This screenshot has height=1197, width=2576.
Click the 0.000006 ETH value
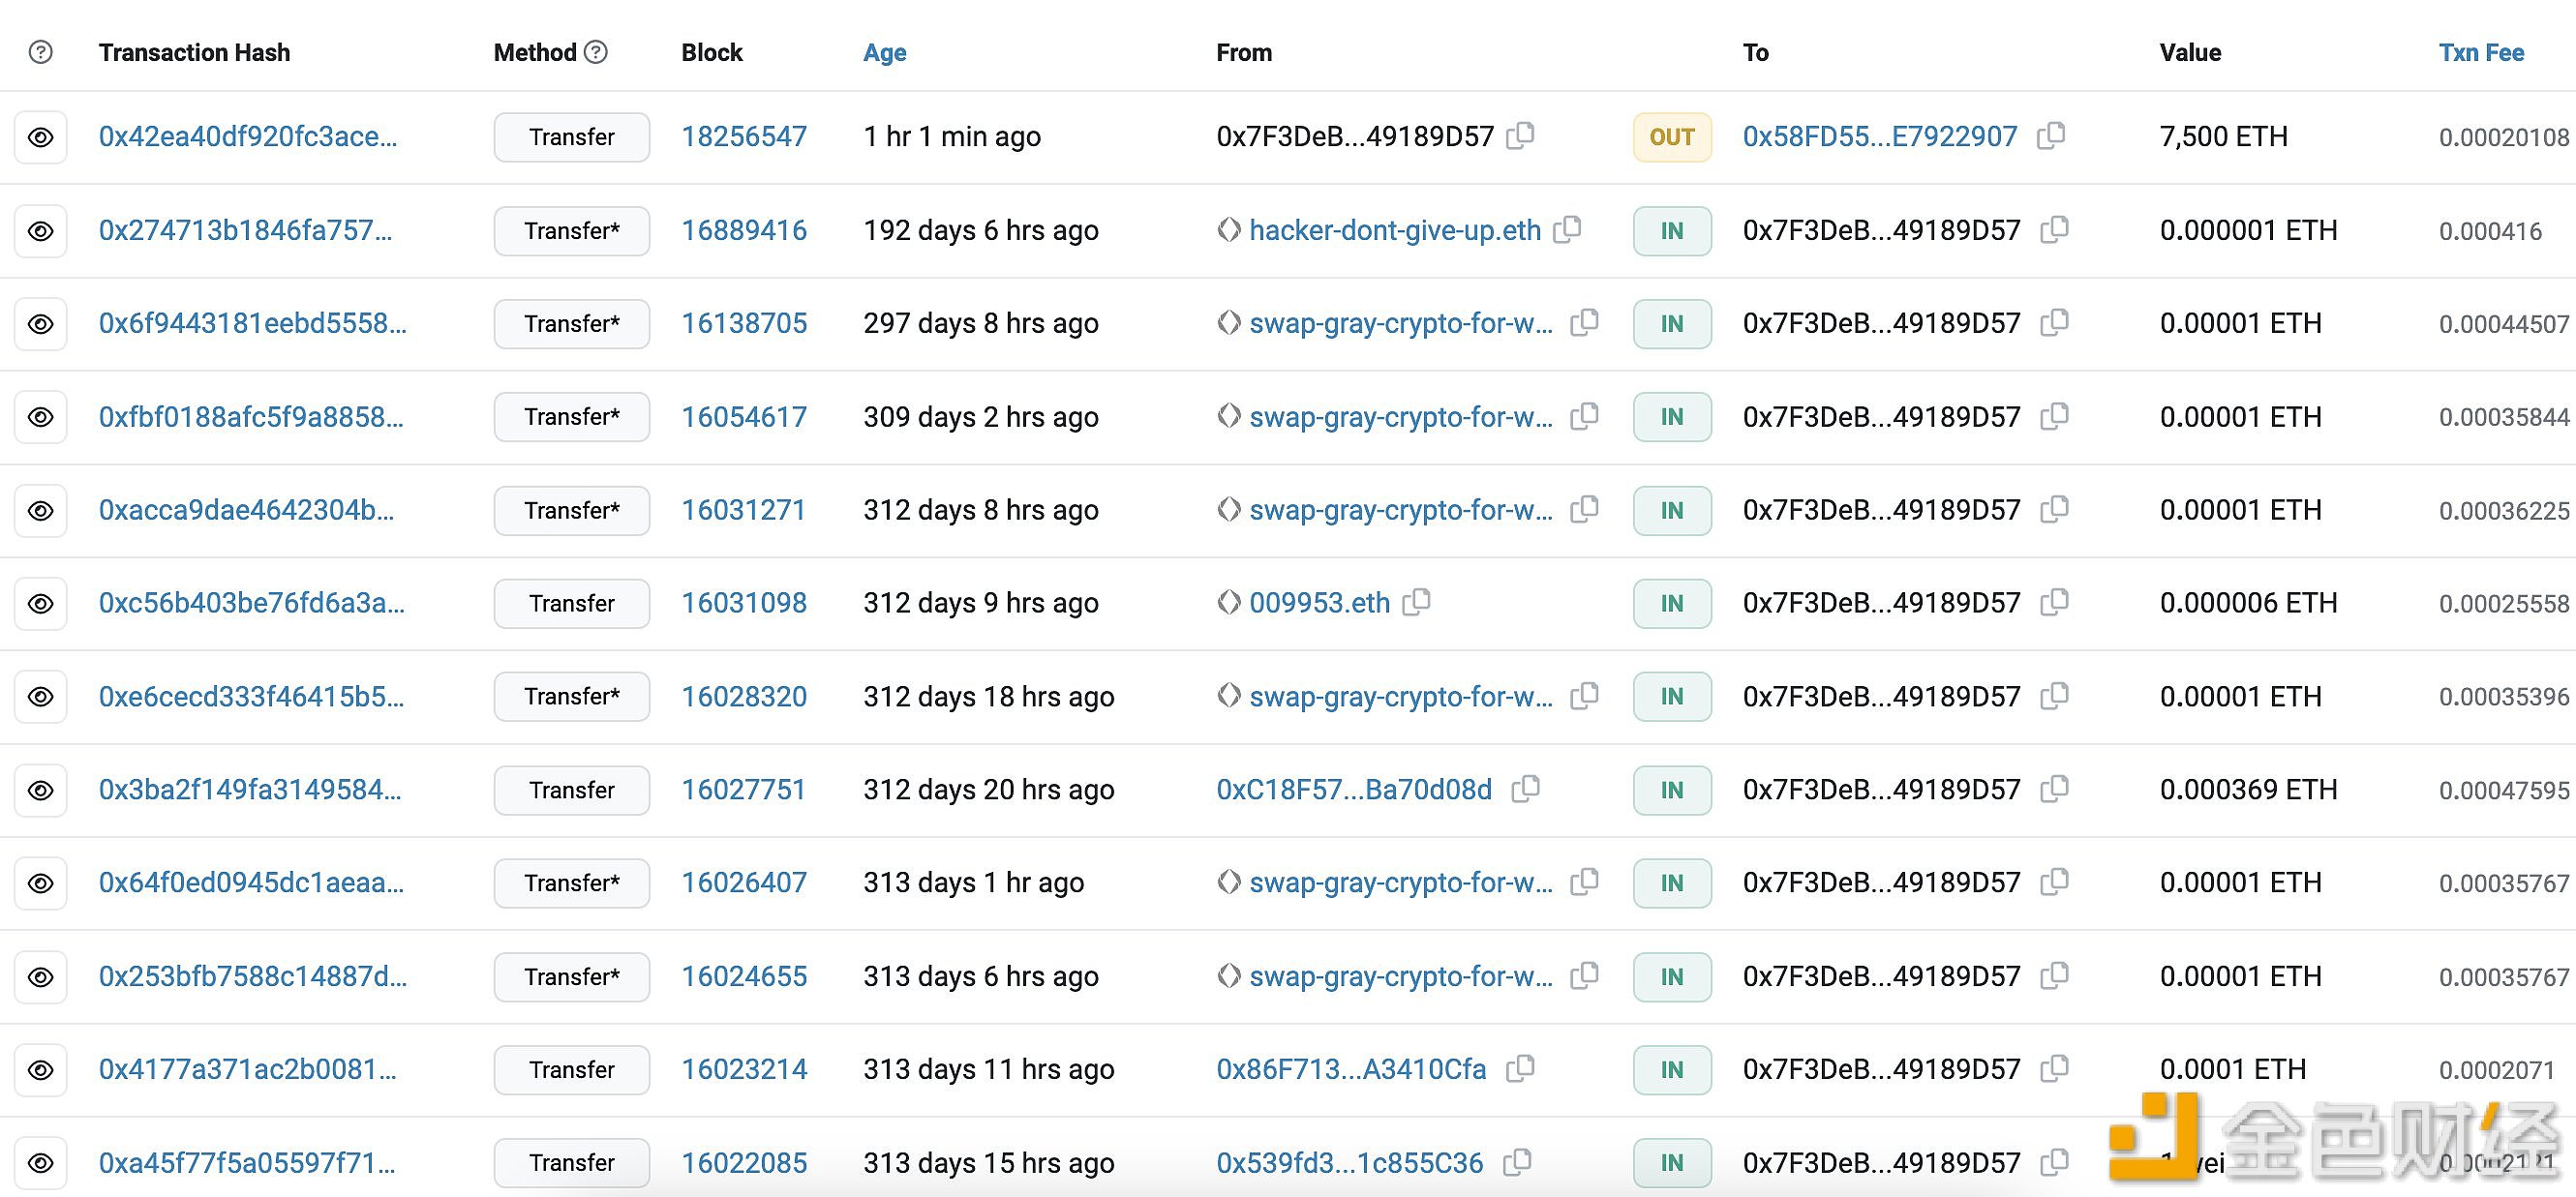pyautogui.click(x=2248, y=603)
